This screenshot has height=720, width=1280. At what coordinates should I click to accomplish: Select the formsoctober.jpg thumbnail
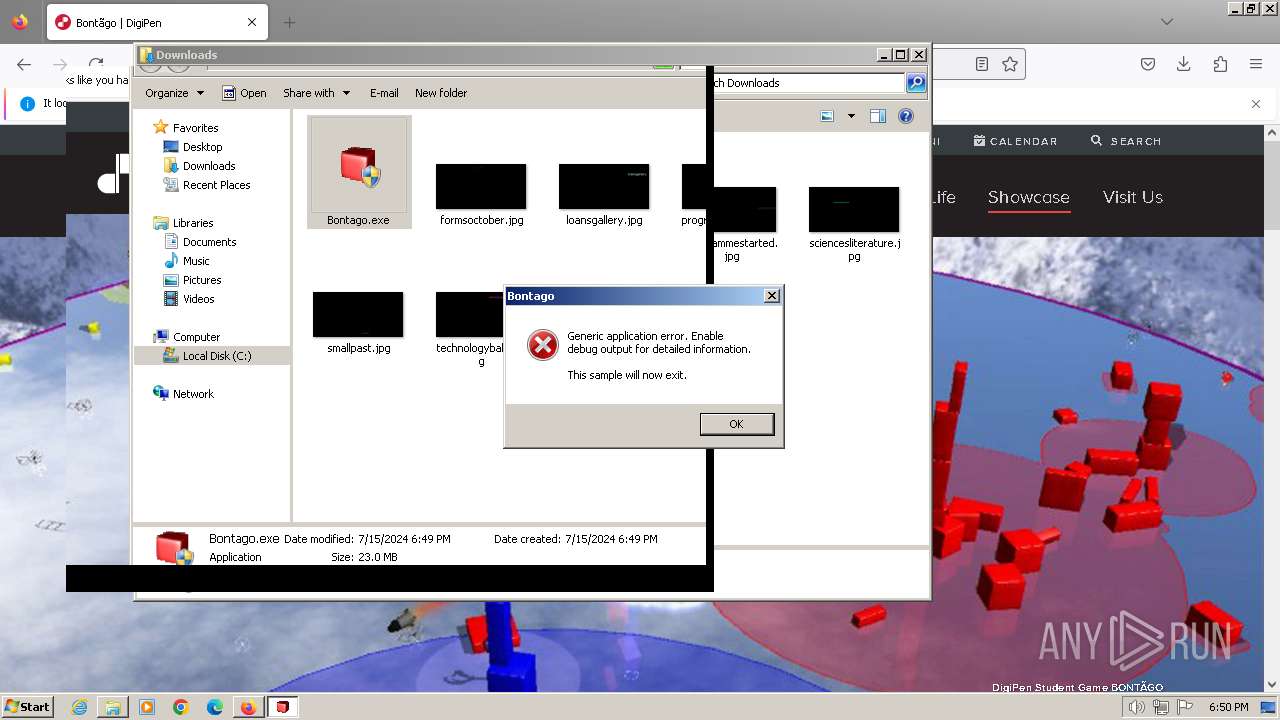[481, 187]
